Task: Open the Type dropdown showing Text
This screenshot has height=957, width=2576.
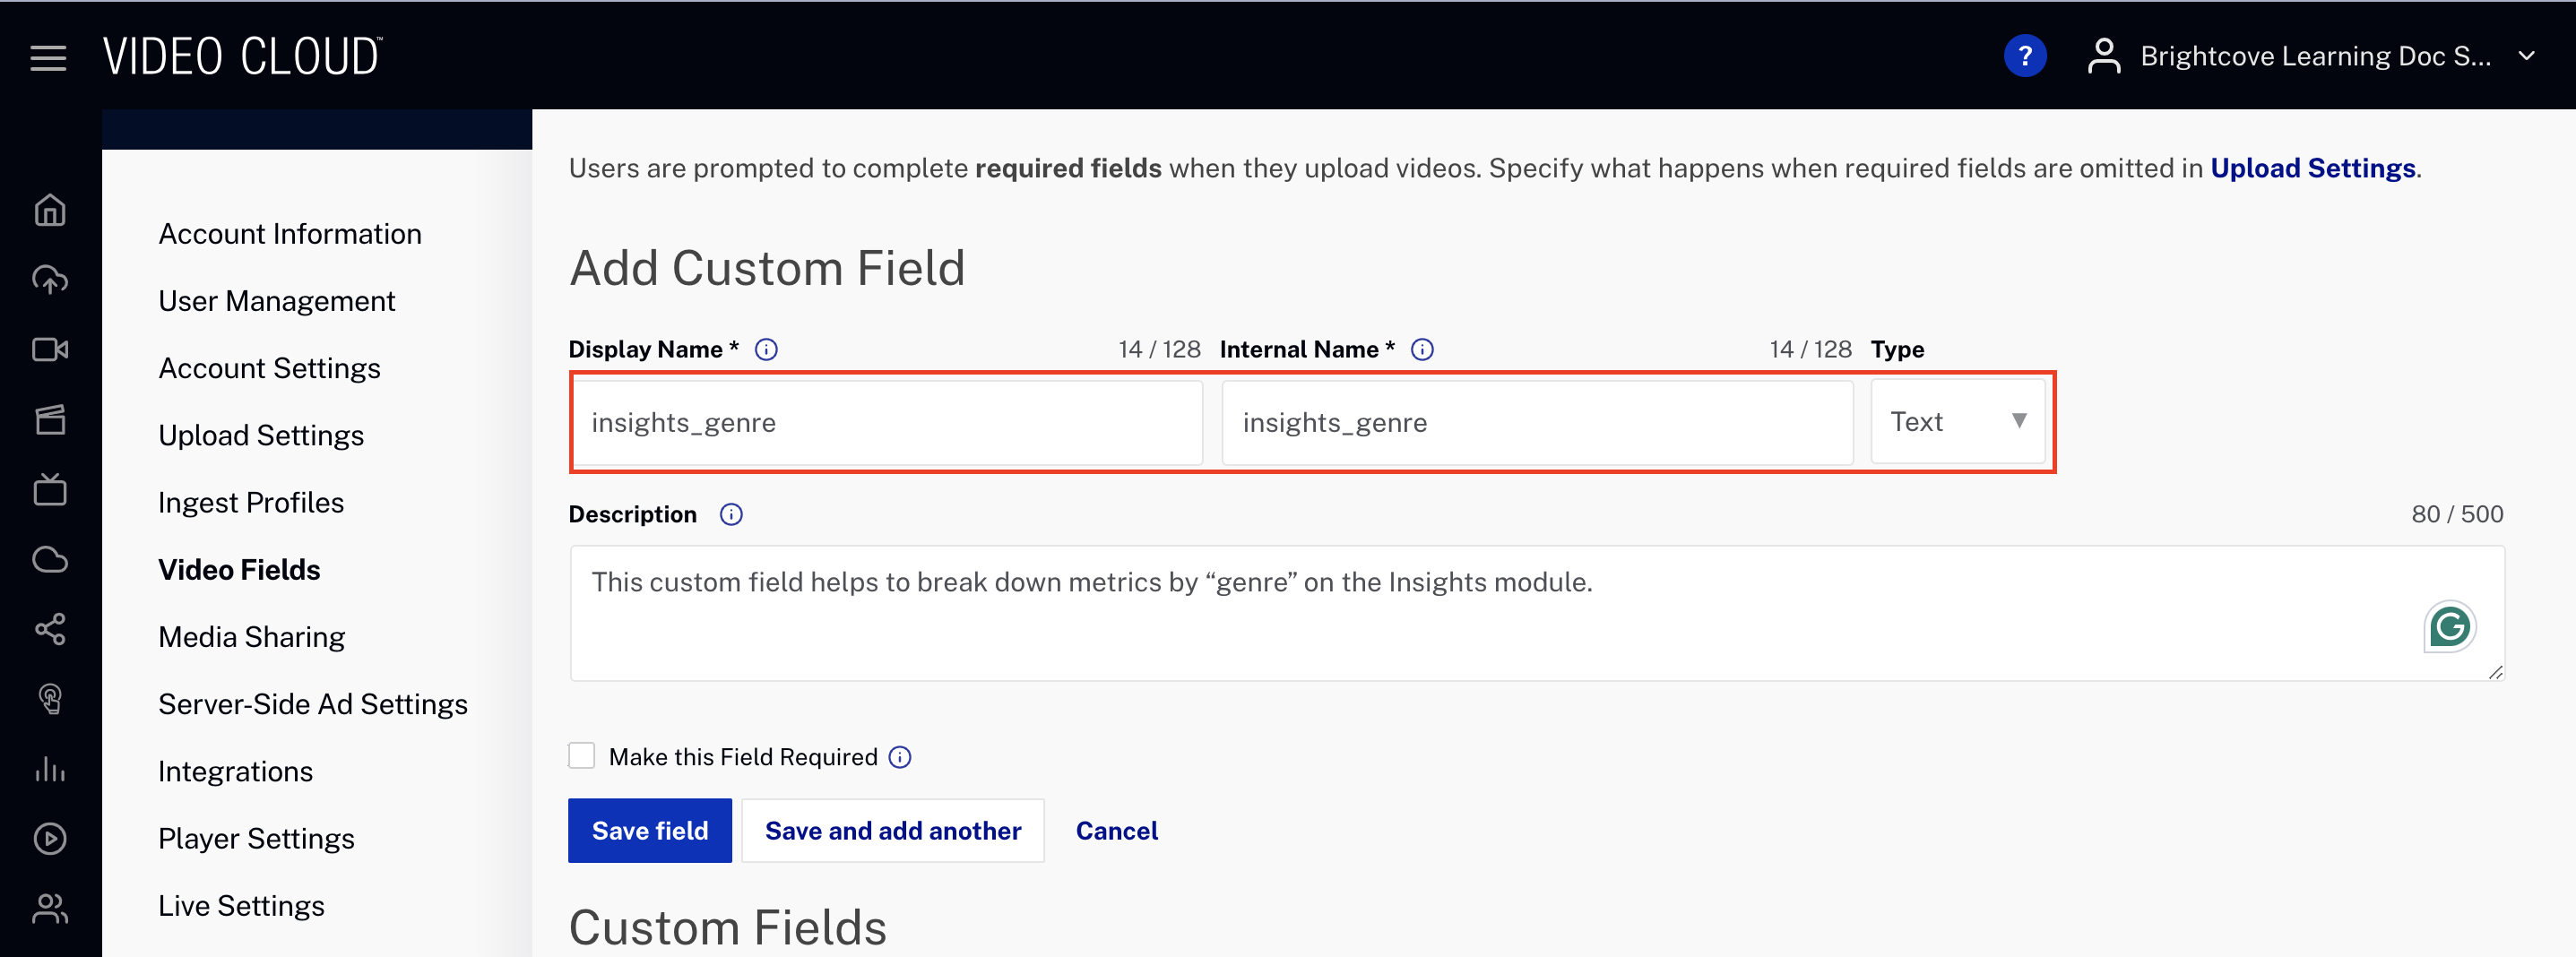Action: click(x=1957, y=422)
